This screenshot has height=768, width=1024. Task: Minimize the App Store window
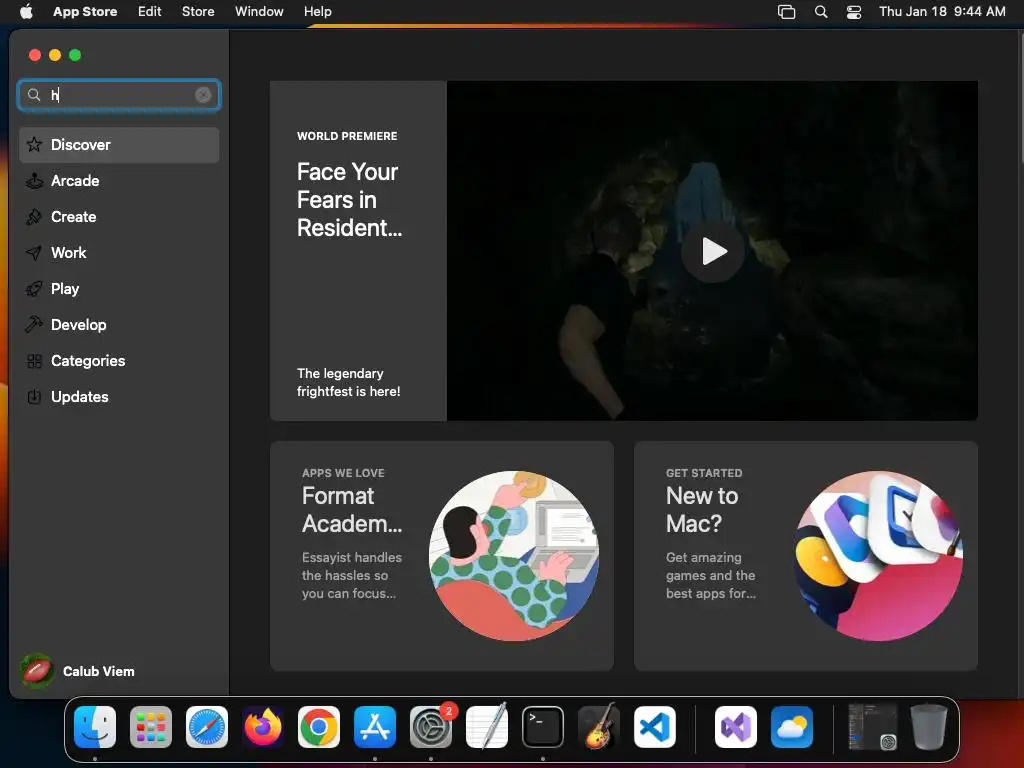[x=55, y=55]
